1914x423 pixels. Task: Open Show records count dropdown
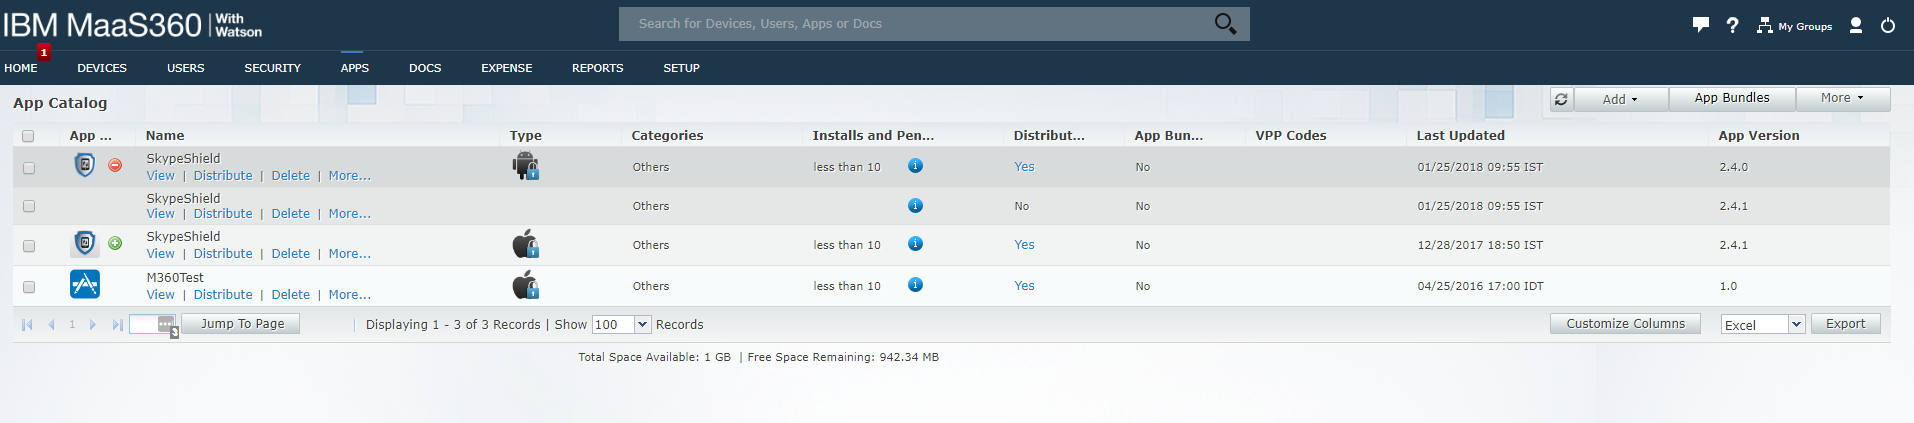[x=643, y=324]
